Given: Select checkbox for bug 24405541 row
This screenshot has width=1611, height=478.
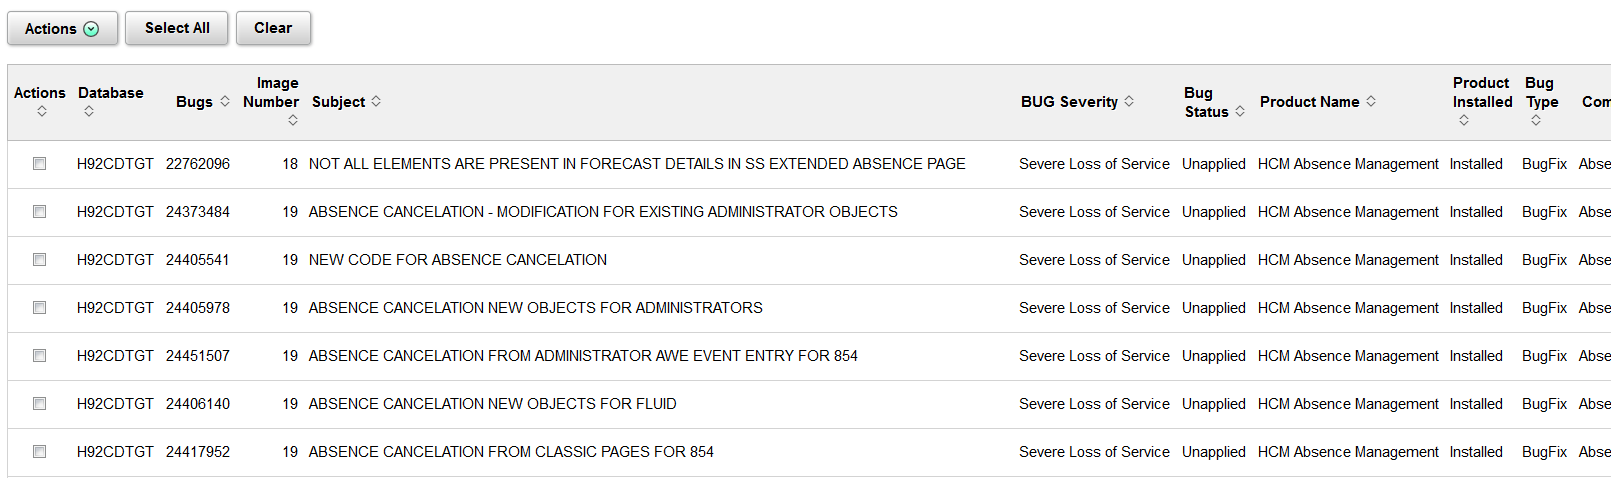Looking at the screenshot, I should coord(40,260).
